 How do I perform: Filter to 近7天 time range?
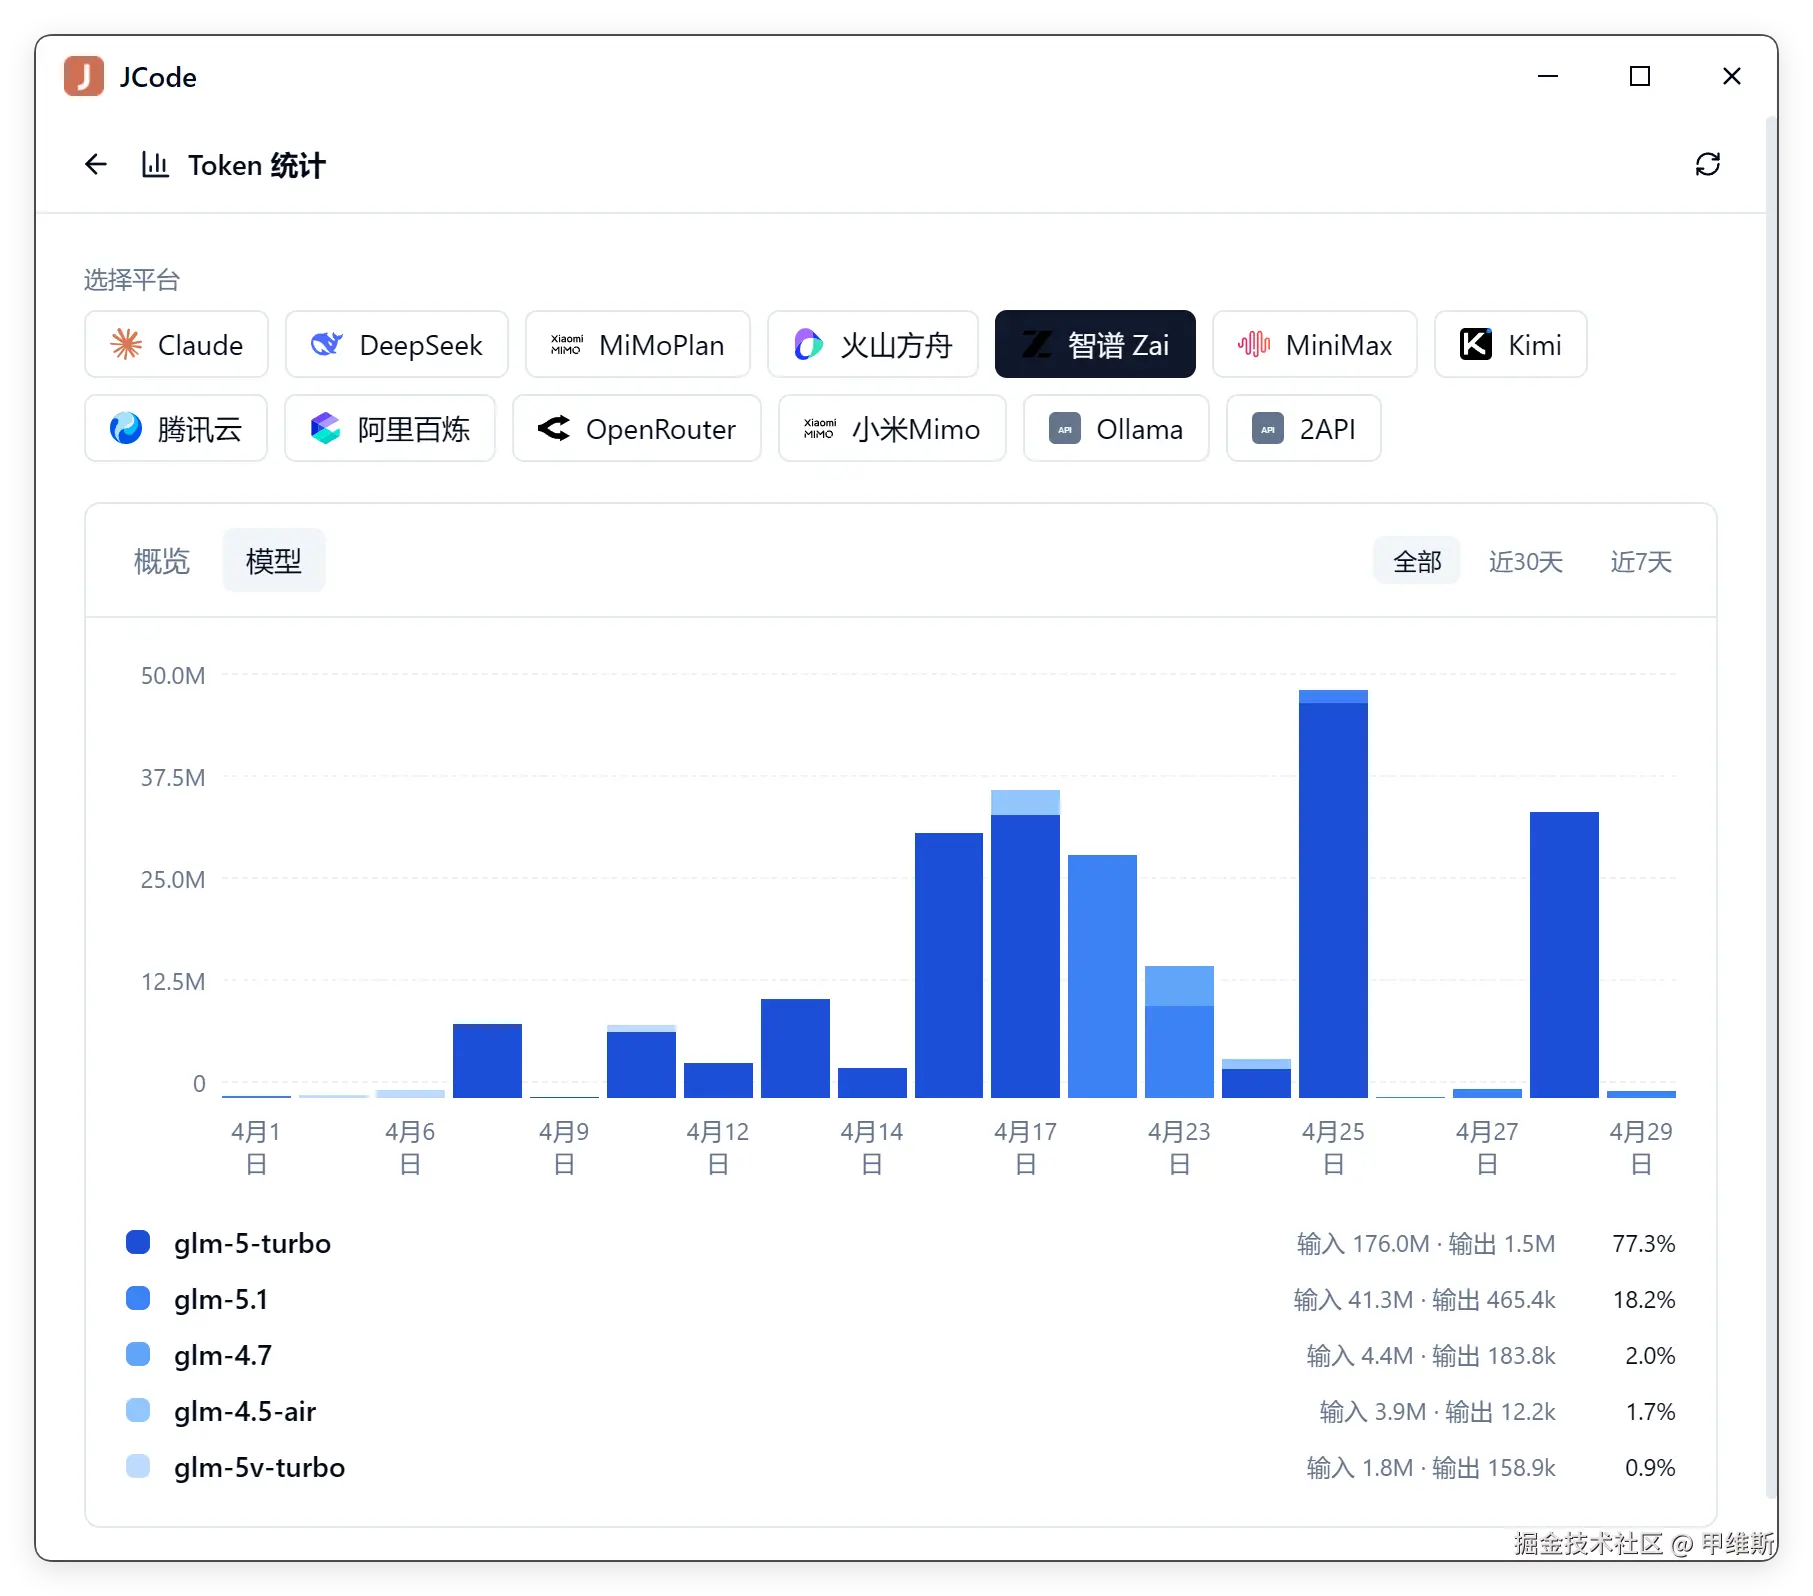[x=1641, y=561]
